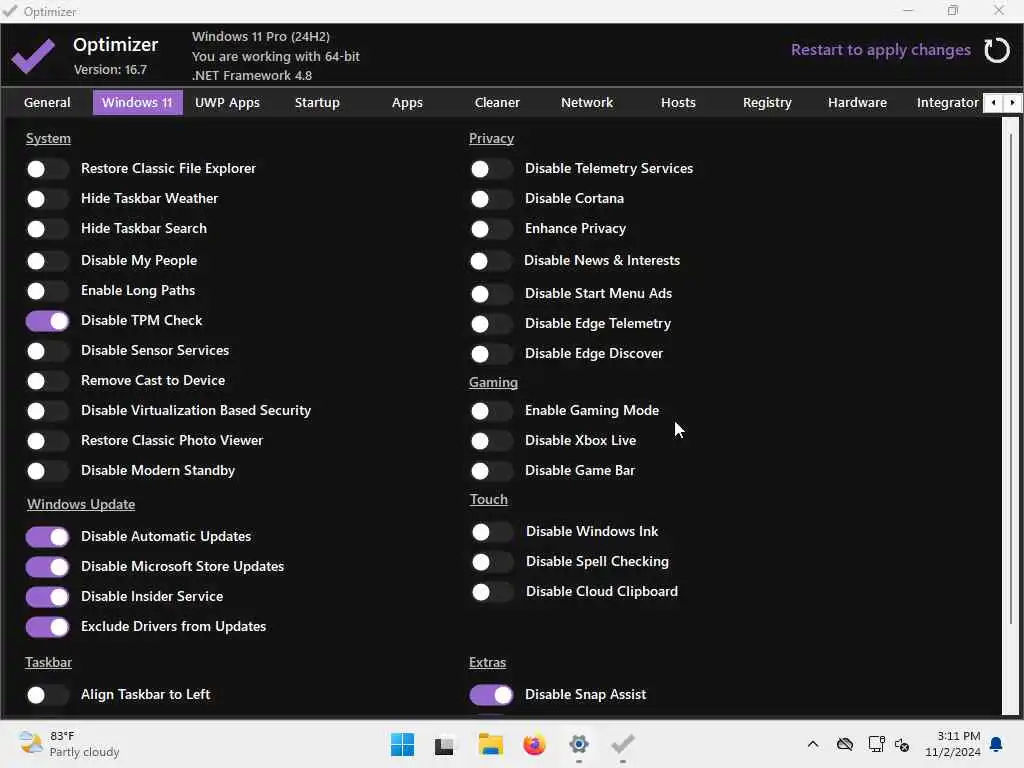This screenshot has height=768, width=1024.
Task: Toggle Disable Telemetry Services switch
Action: 491,169
